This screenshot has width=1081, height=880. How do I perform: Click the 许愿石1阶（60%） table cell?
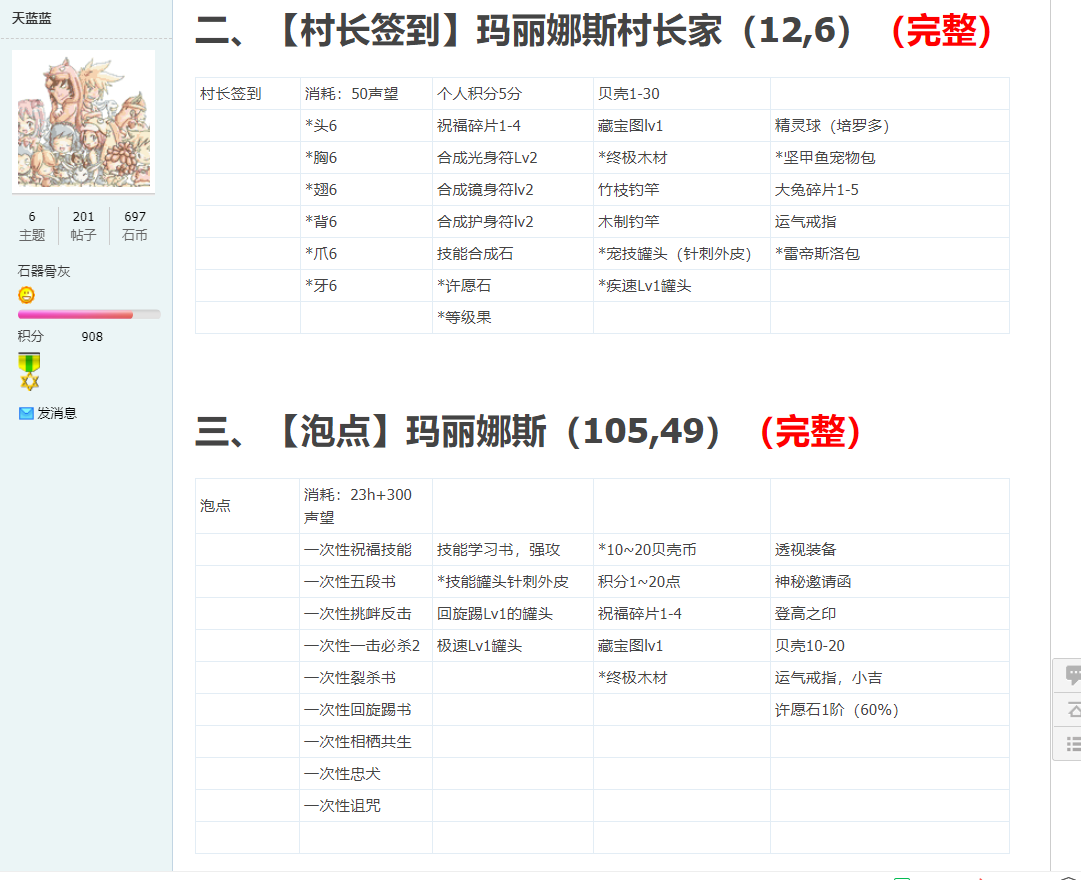[x=837, y=710]
